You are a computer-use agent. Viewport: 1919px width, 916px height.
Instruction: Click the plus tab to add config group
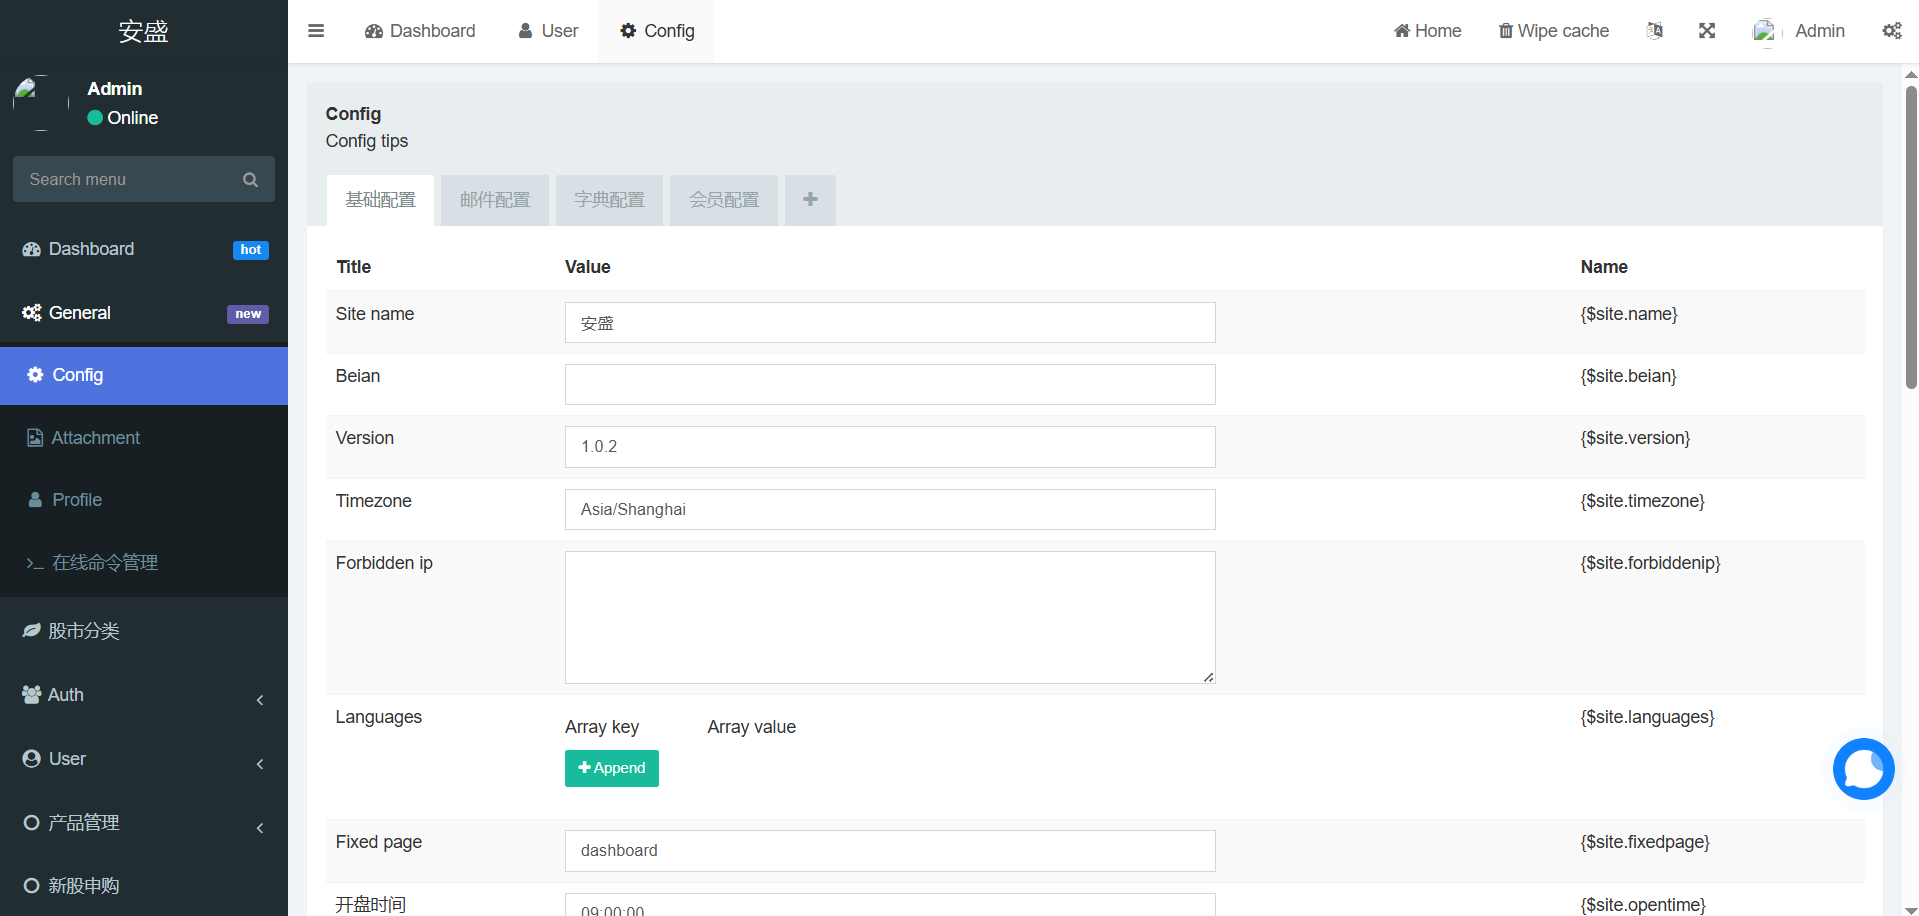[x=810, y=200]
